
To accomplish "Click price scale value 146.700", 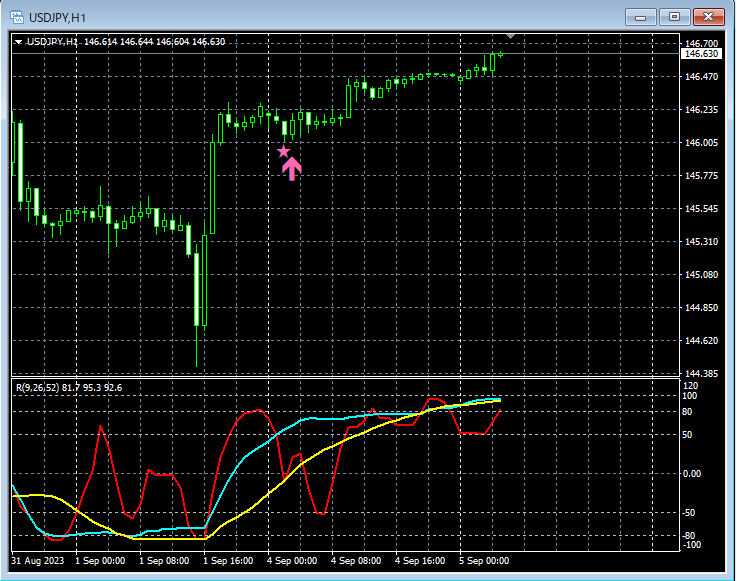I will [701, 44].
